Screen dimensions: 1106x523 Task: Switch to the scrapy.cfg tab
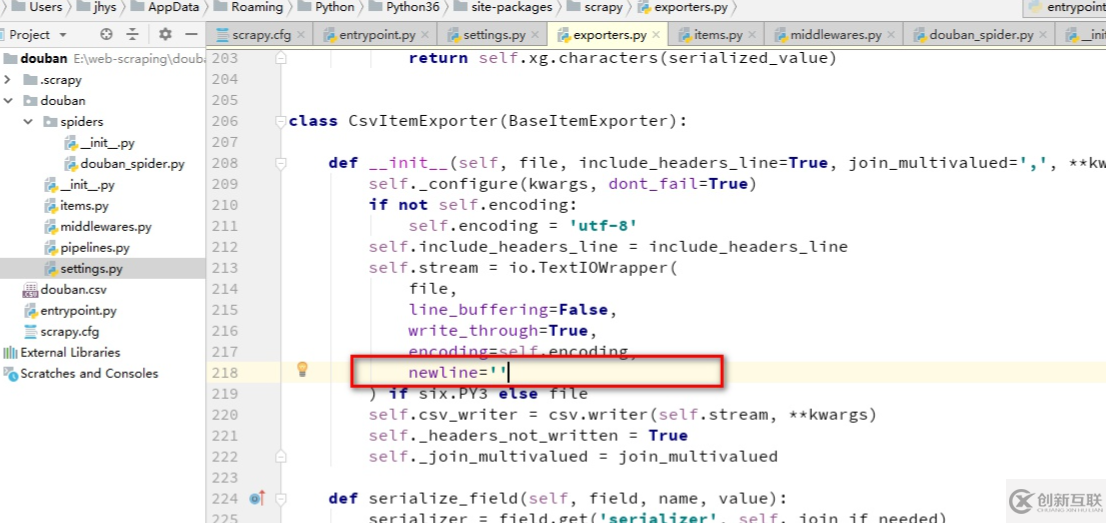click(259, 35)
